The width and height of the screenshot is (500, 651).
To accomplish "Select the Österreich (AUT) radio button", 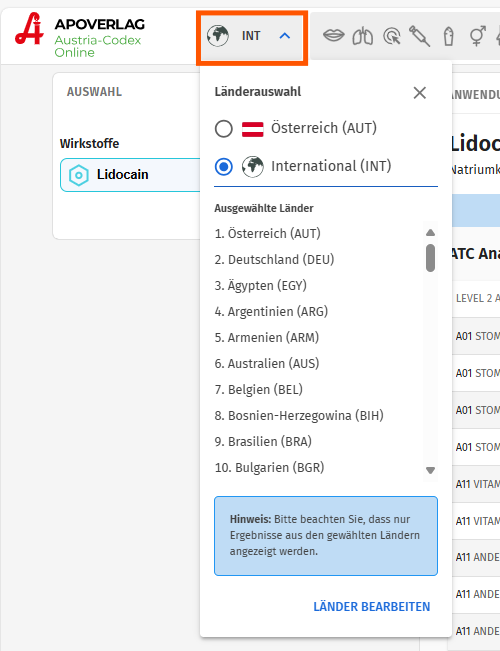I will (223, 129).
